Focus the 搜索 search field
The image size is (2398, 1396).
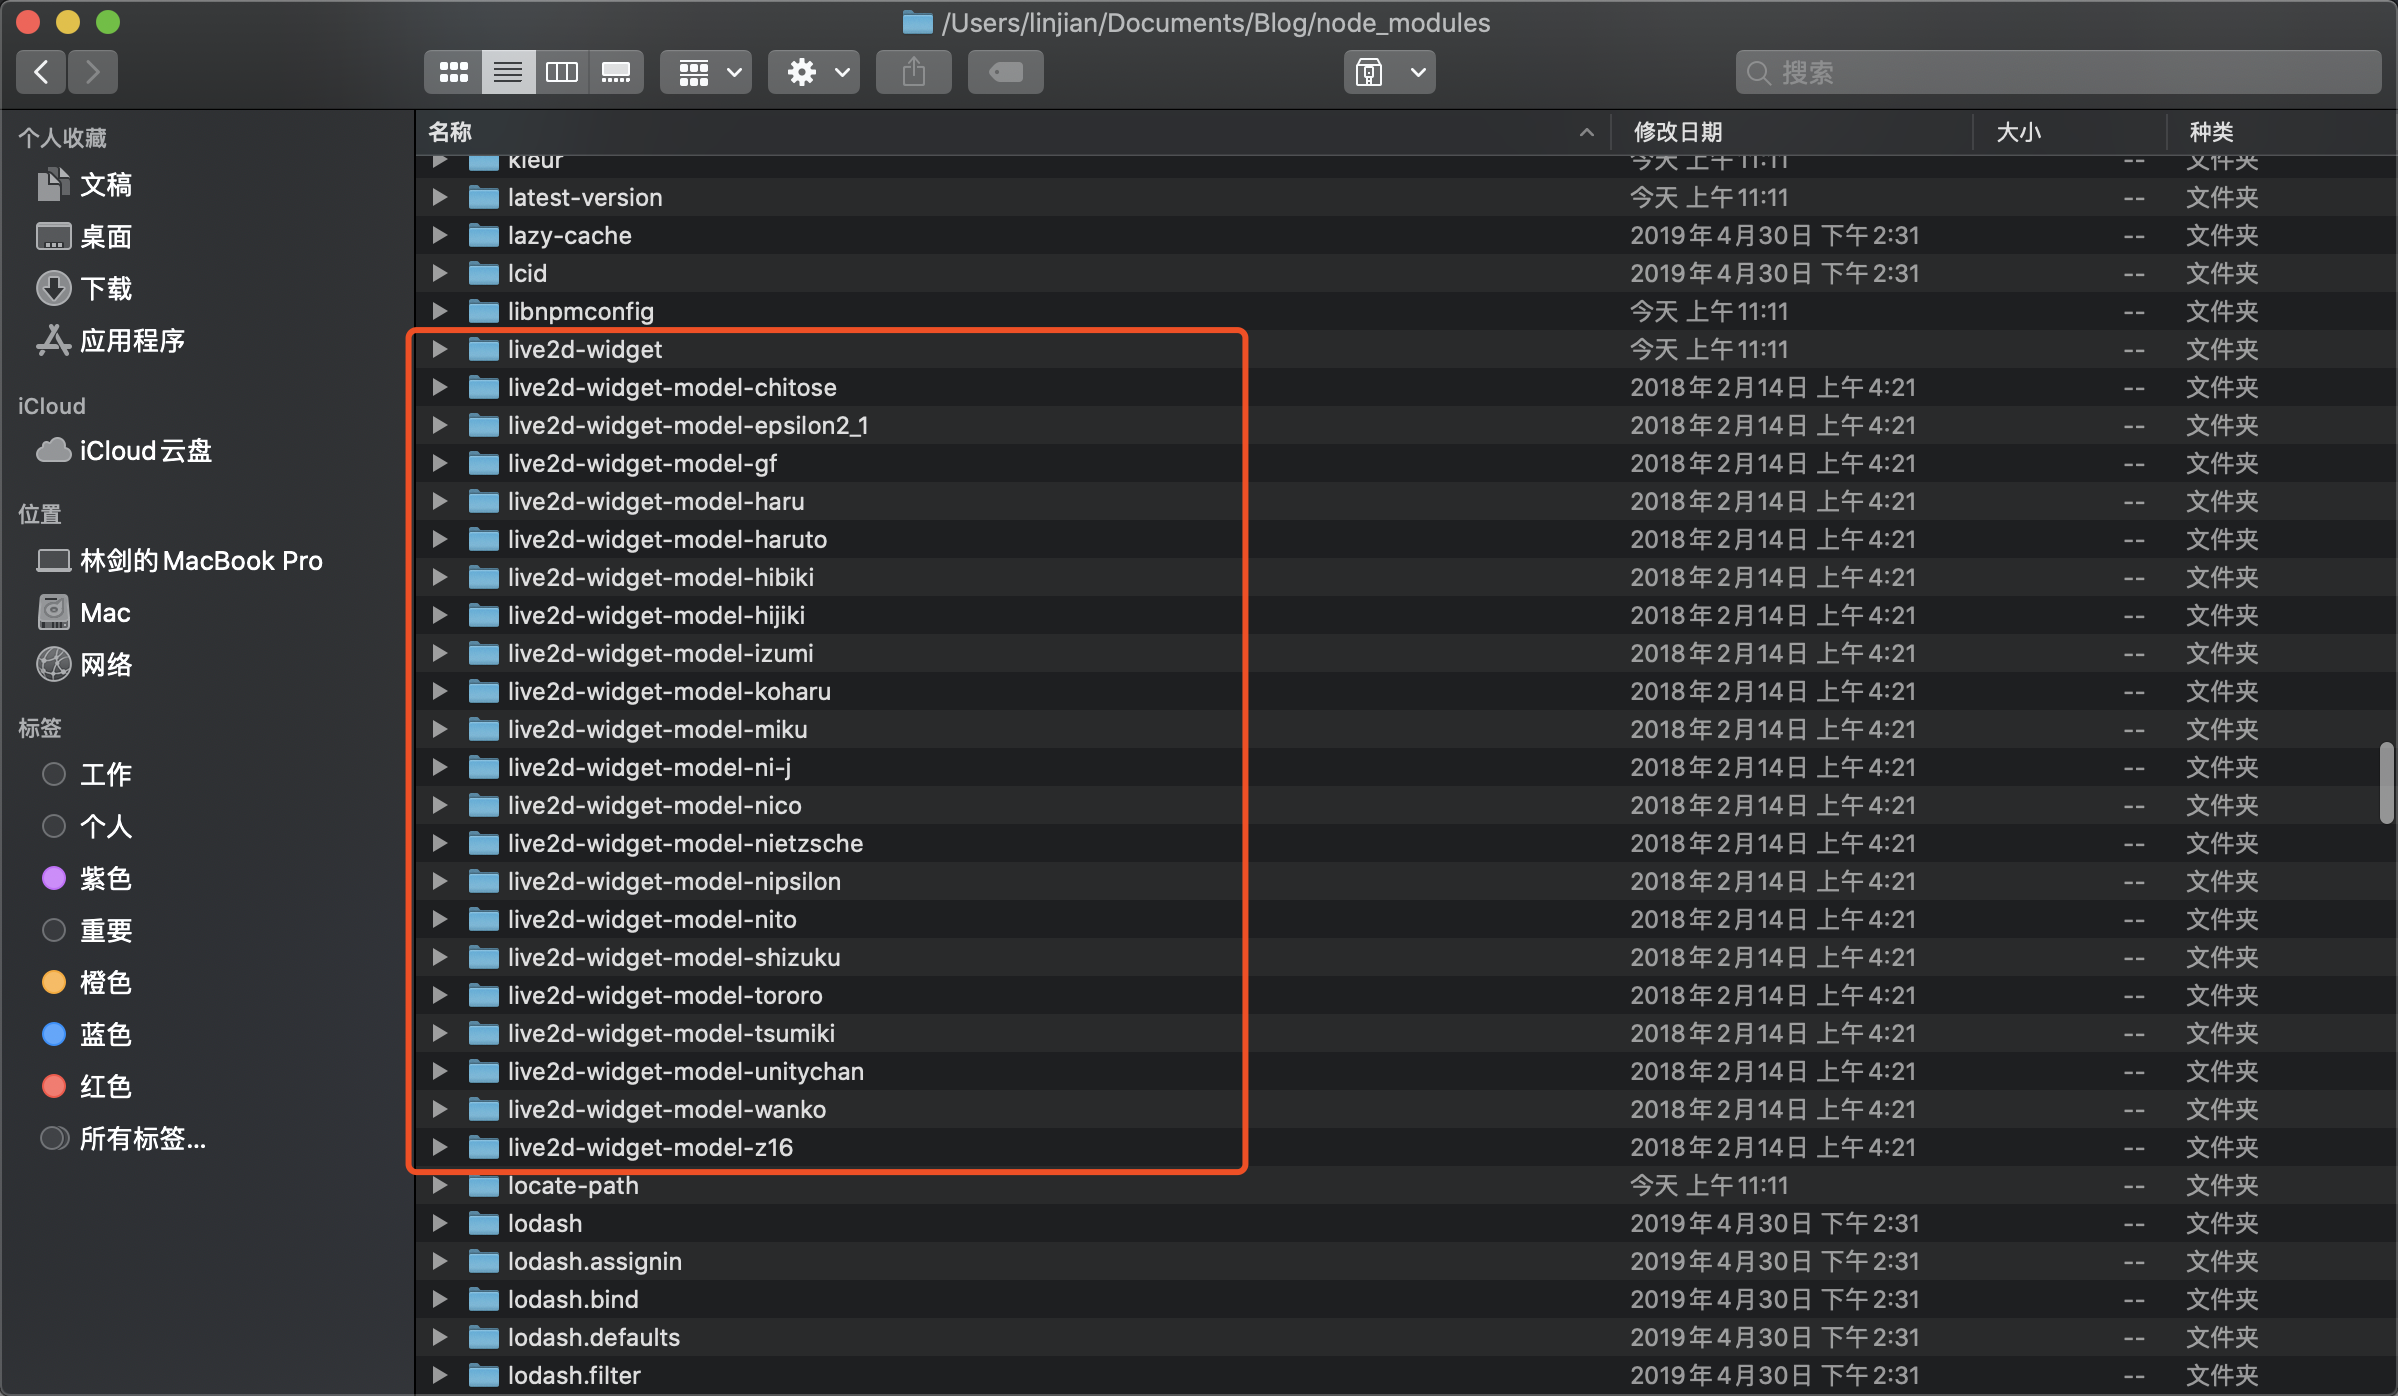[2058, 72]
